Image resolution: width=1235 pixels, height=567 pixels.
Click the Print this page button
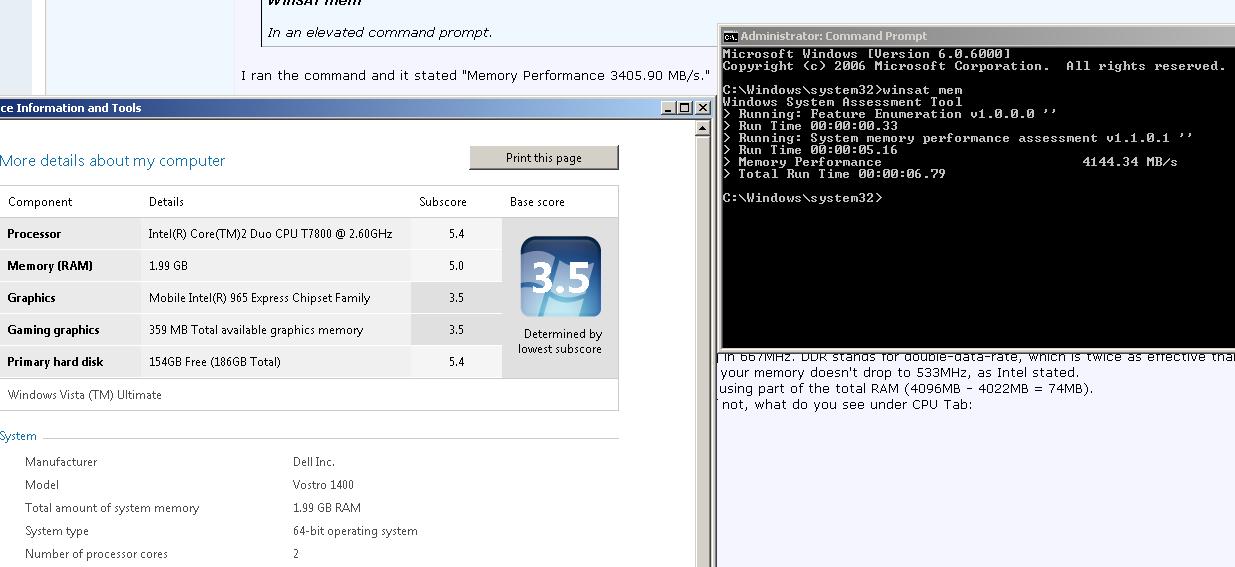pyautogui.click(x=544, y=158)
